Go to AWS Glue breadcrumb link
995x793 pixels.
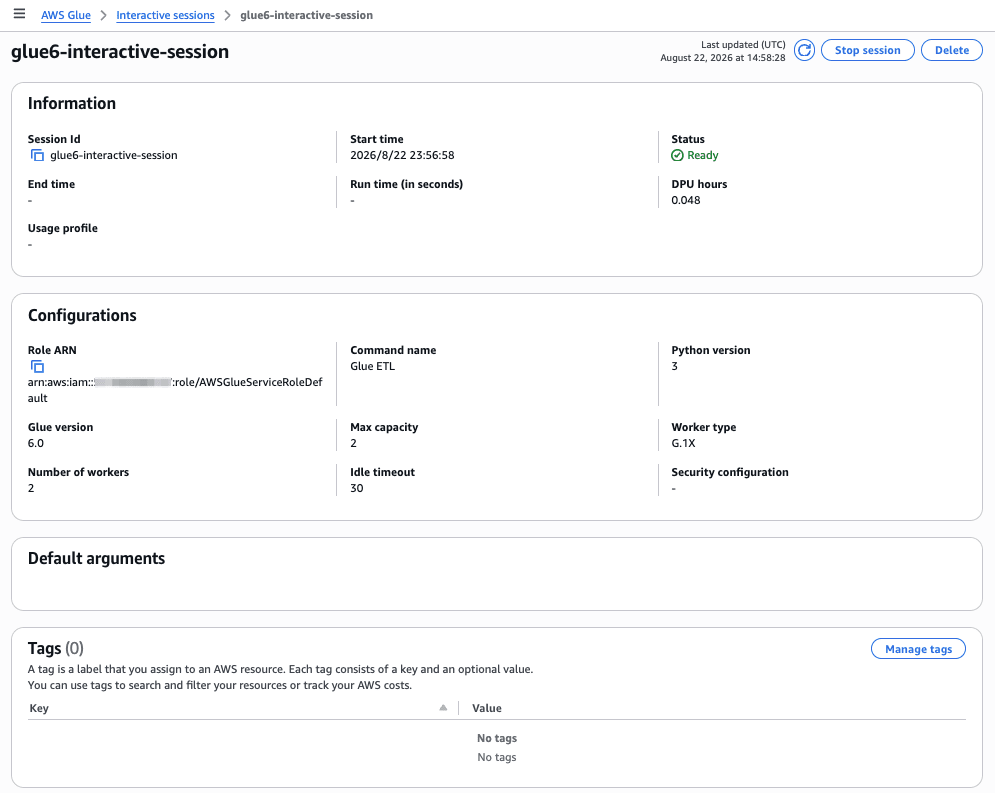pyautogui.click(x=66, y=15)
